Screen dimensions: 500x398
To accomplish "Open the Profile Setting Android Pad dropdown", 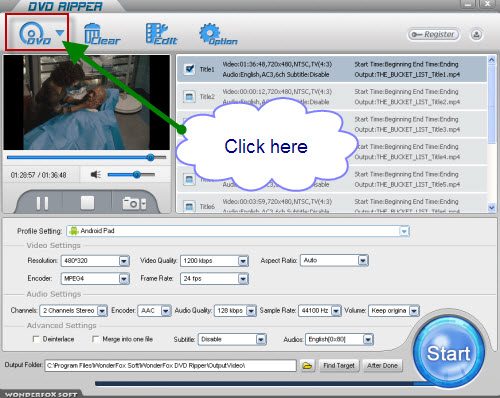I will (238, 231).
